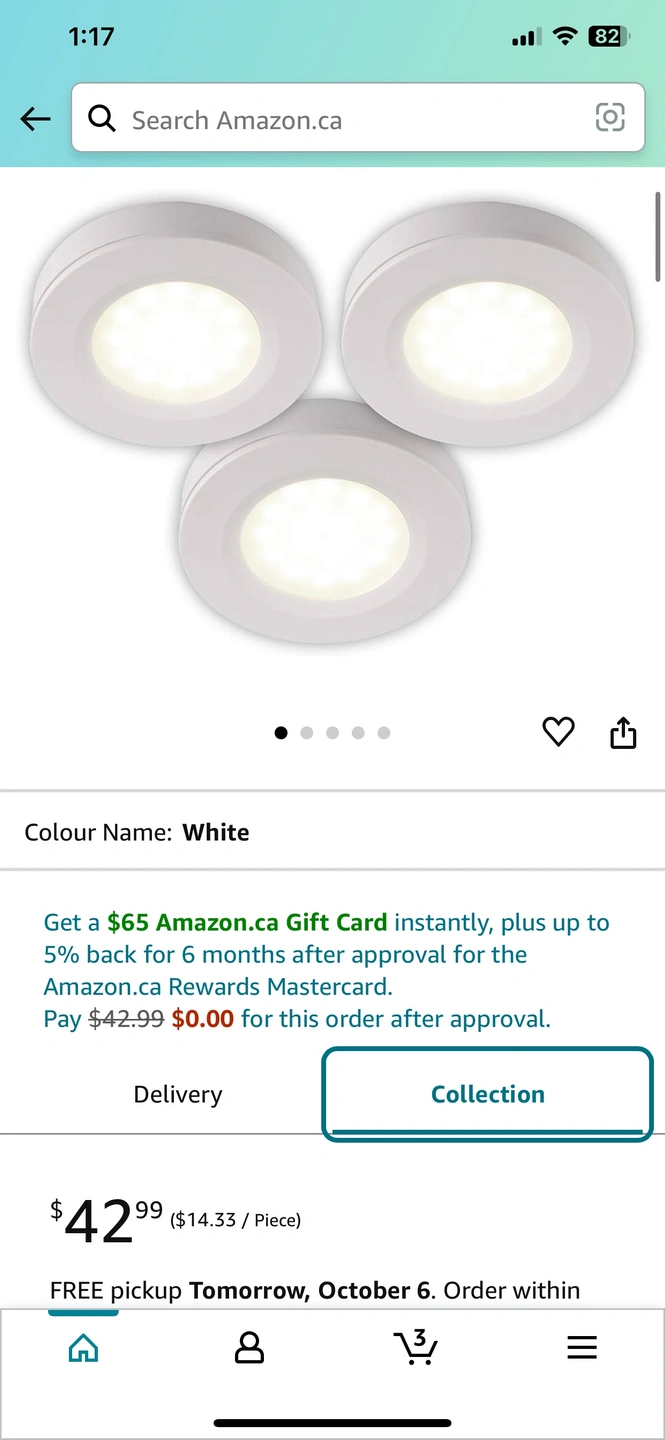This screenshot has width=665, height=1440.
Task: Open the camera lens scan icon
Action: (x=610, y=118)
